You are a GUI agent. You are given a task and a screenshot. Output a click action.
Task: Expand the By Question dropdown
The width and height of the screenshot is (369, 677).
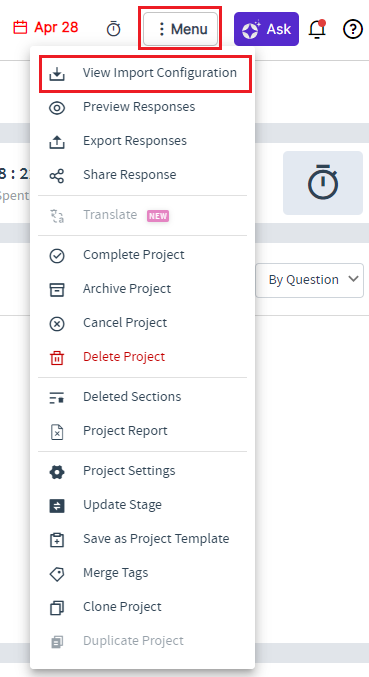[x=309, y=280]
